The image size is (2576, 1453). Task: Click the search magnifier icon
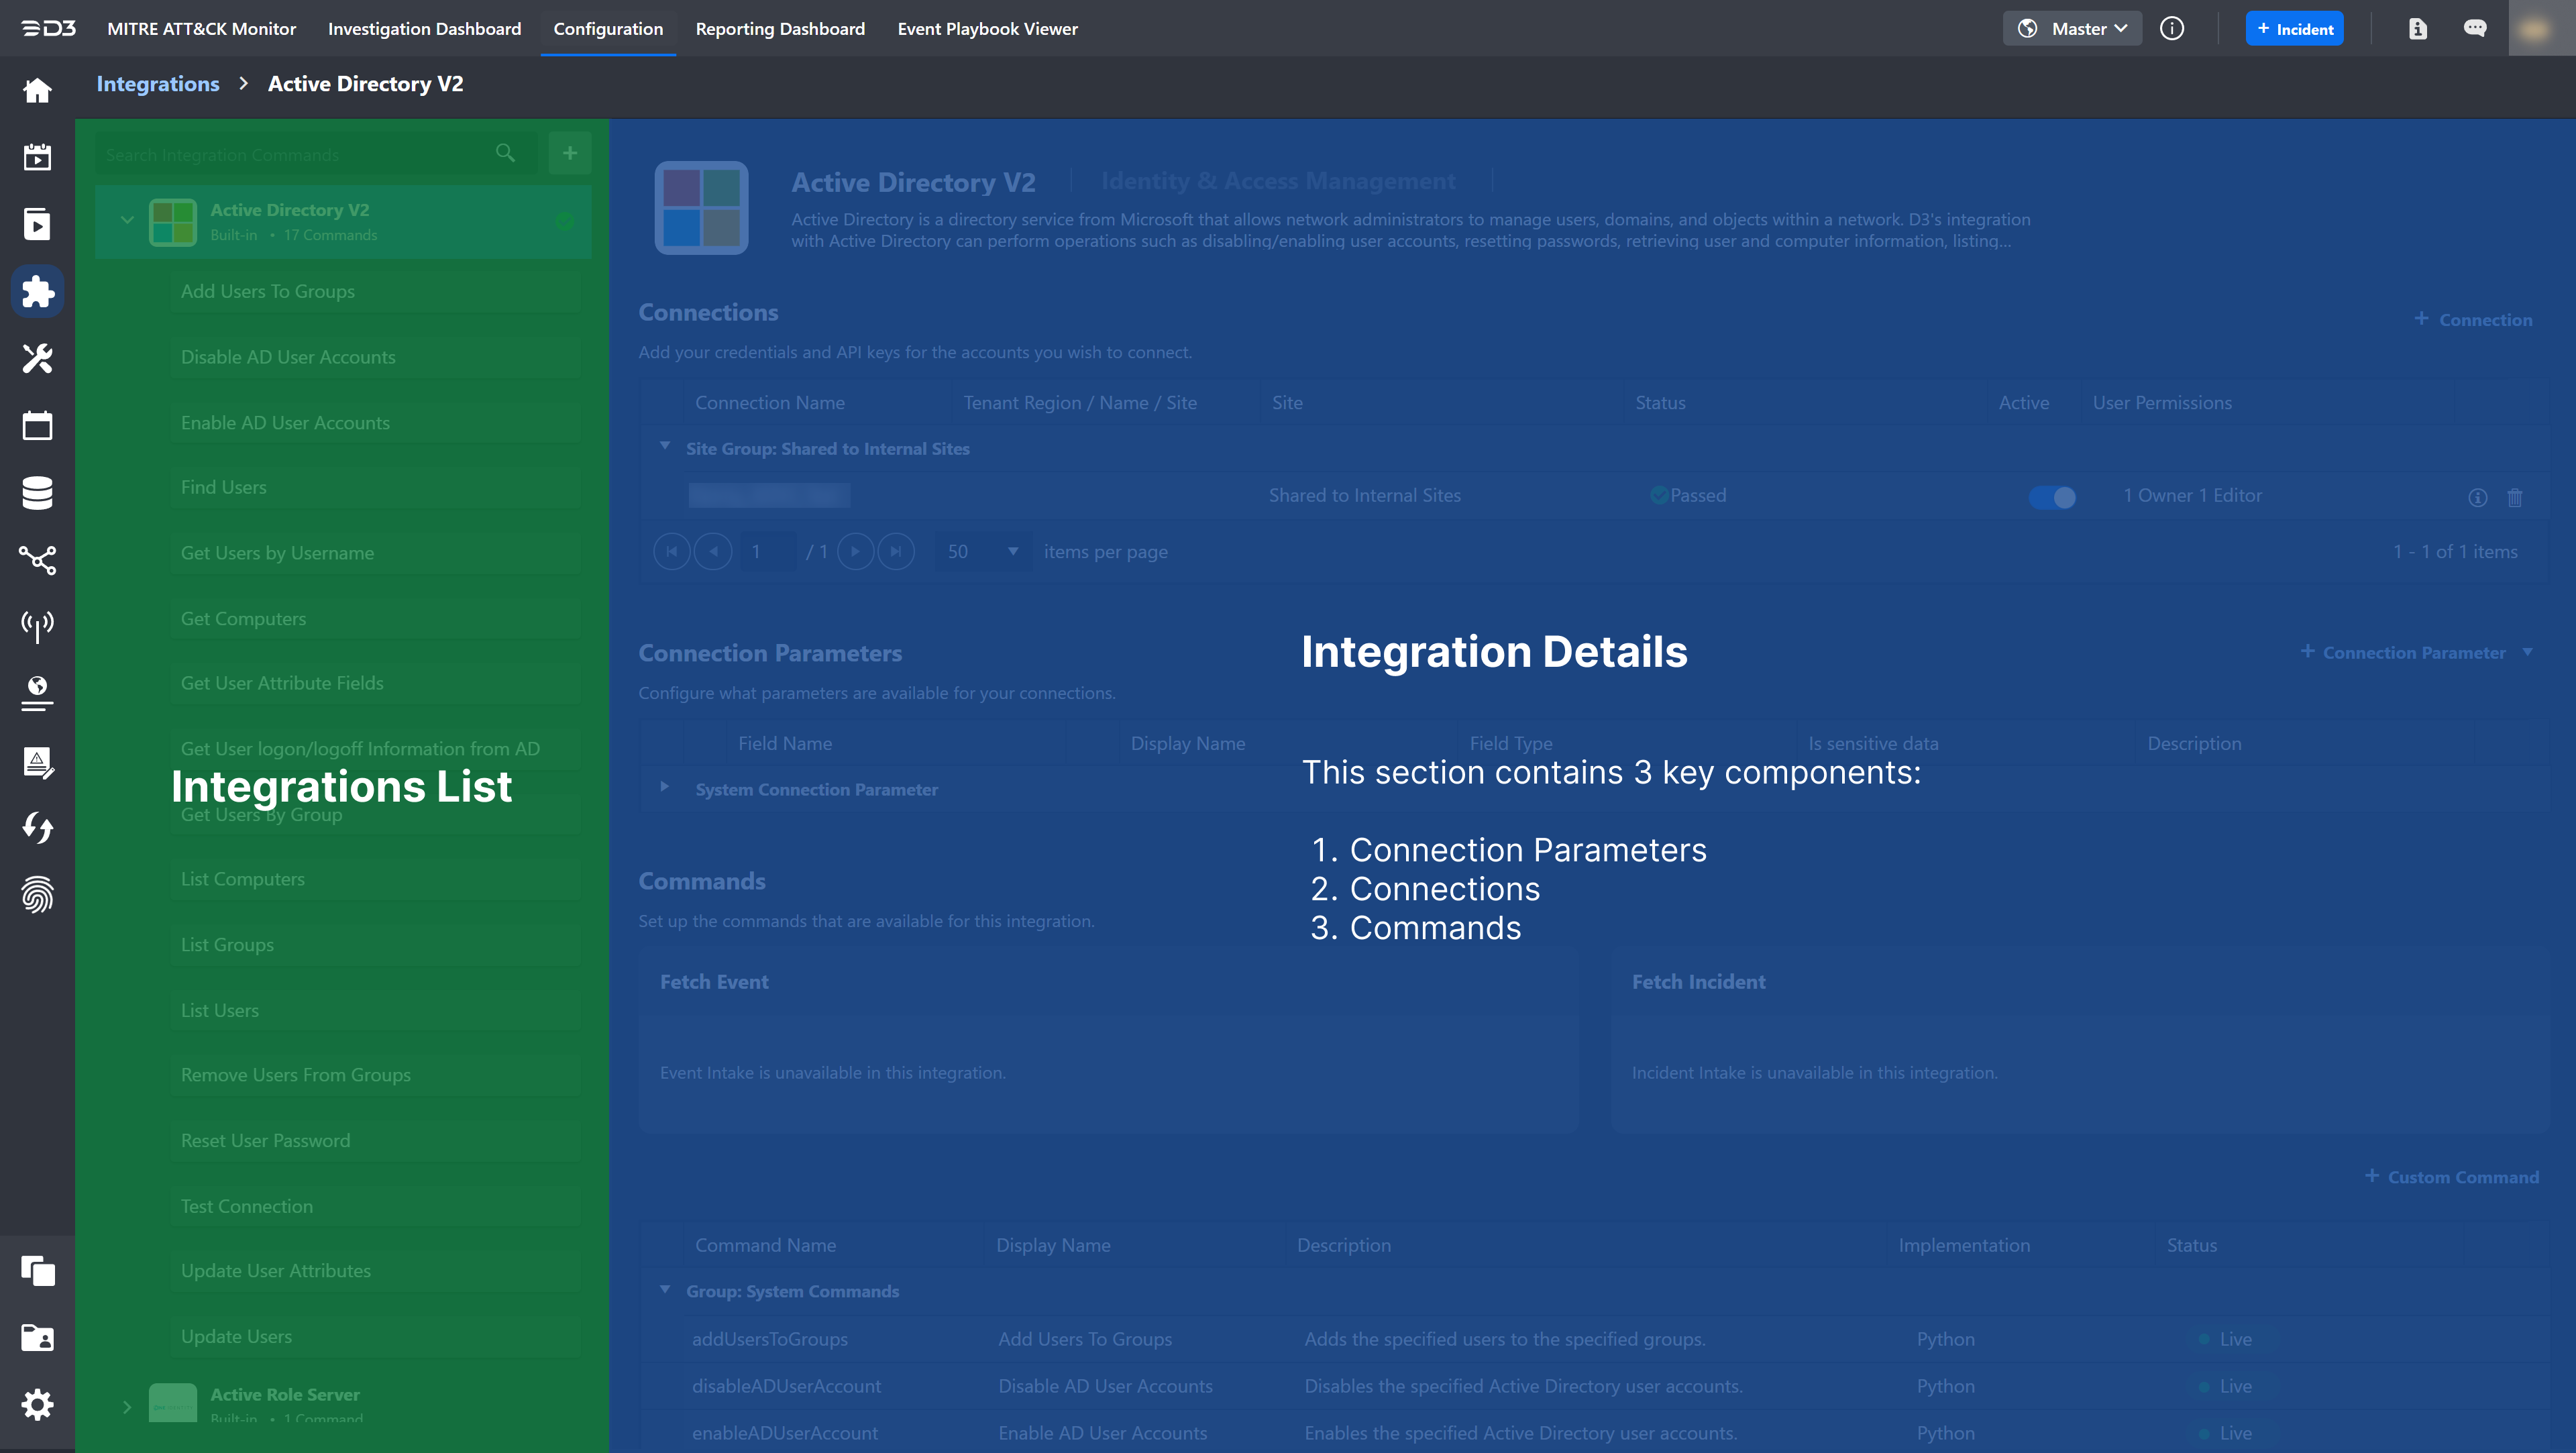coord(505,153)
